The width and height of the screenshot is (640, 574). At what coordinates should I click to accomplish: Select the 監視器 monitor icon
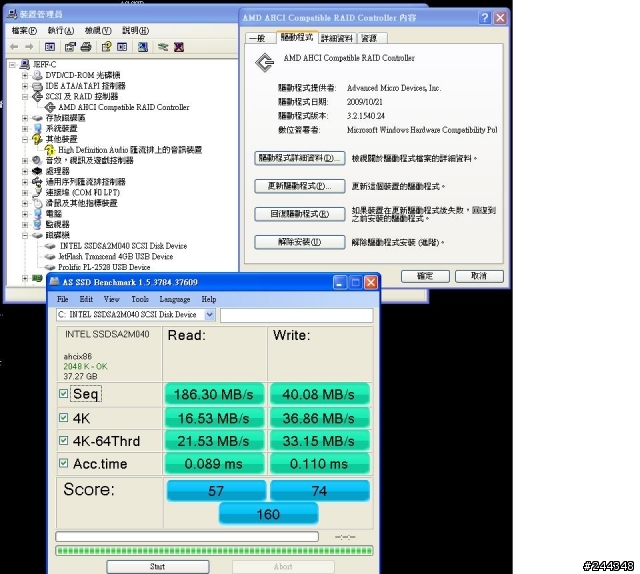[37, 224]
